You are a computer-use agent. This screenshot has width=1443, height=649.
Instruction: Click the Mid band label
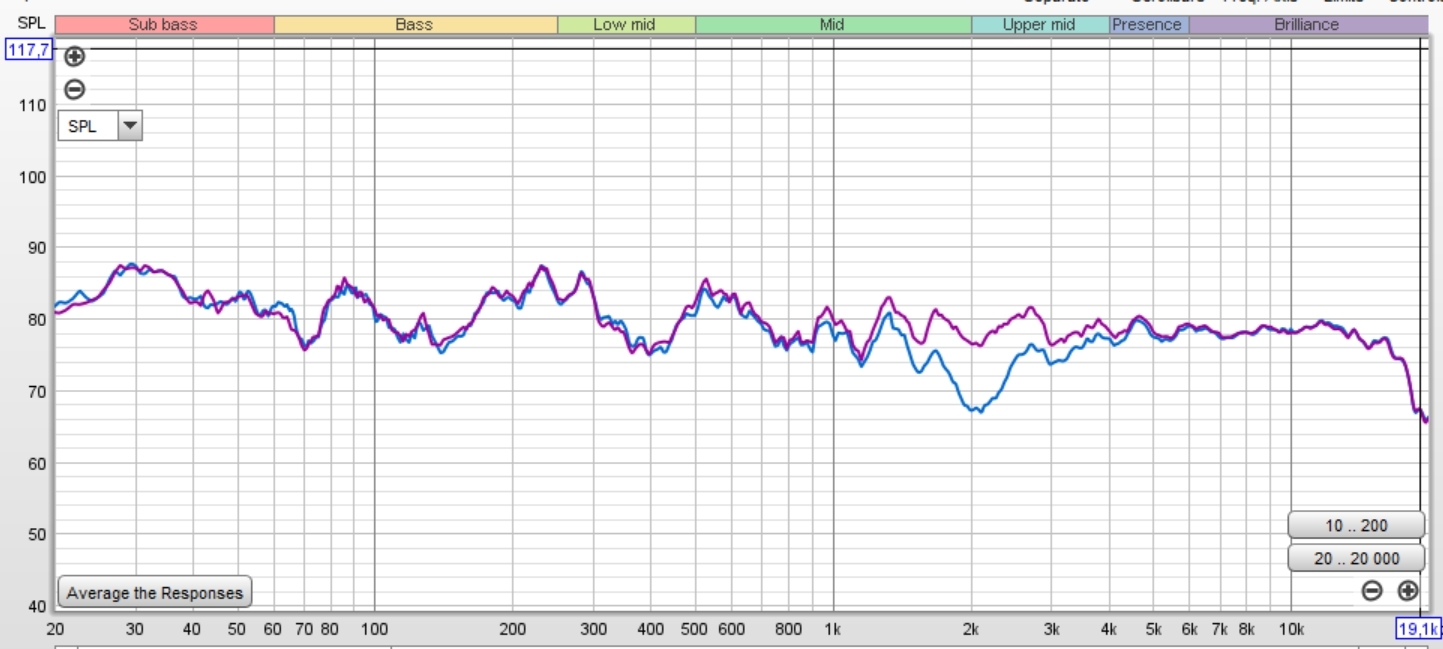click(833, 25)
